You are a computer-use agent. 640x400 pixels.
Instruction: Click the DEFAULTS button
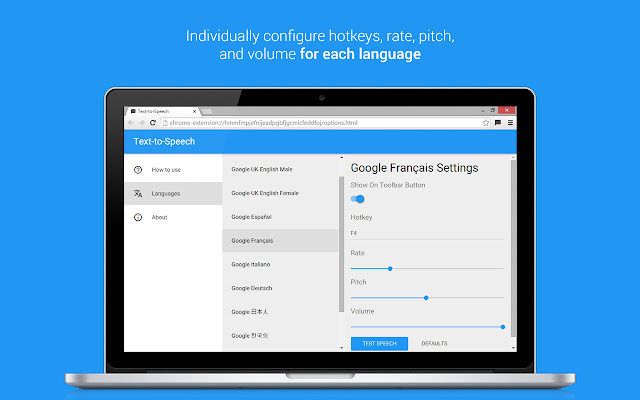point(434,344)
